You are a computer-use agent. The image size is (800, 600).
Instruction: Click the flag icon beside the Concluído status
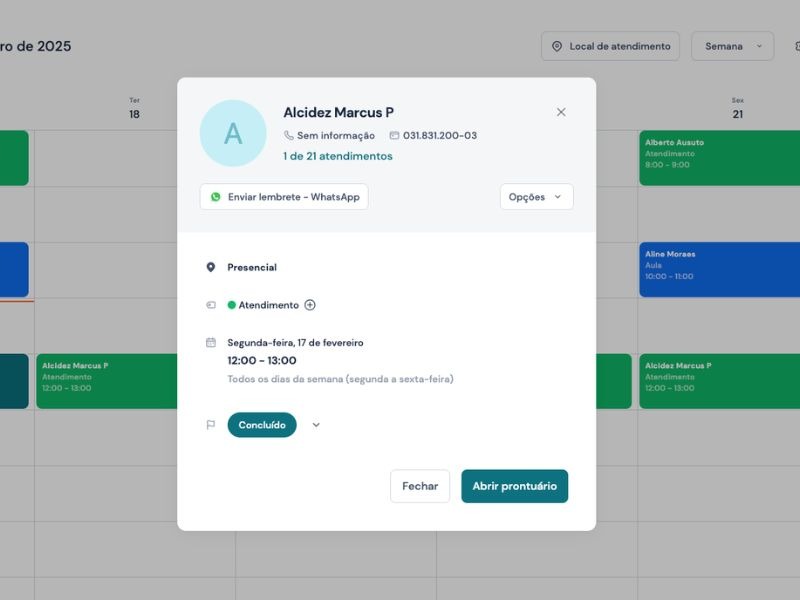(x=210, y=424)
